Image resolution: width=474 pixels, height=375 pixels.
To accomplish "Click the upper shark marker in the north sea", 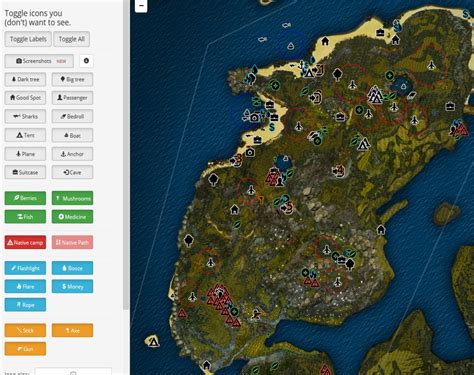I will click(x=286, y=25).
